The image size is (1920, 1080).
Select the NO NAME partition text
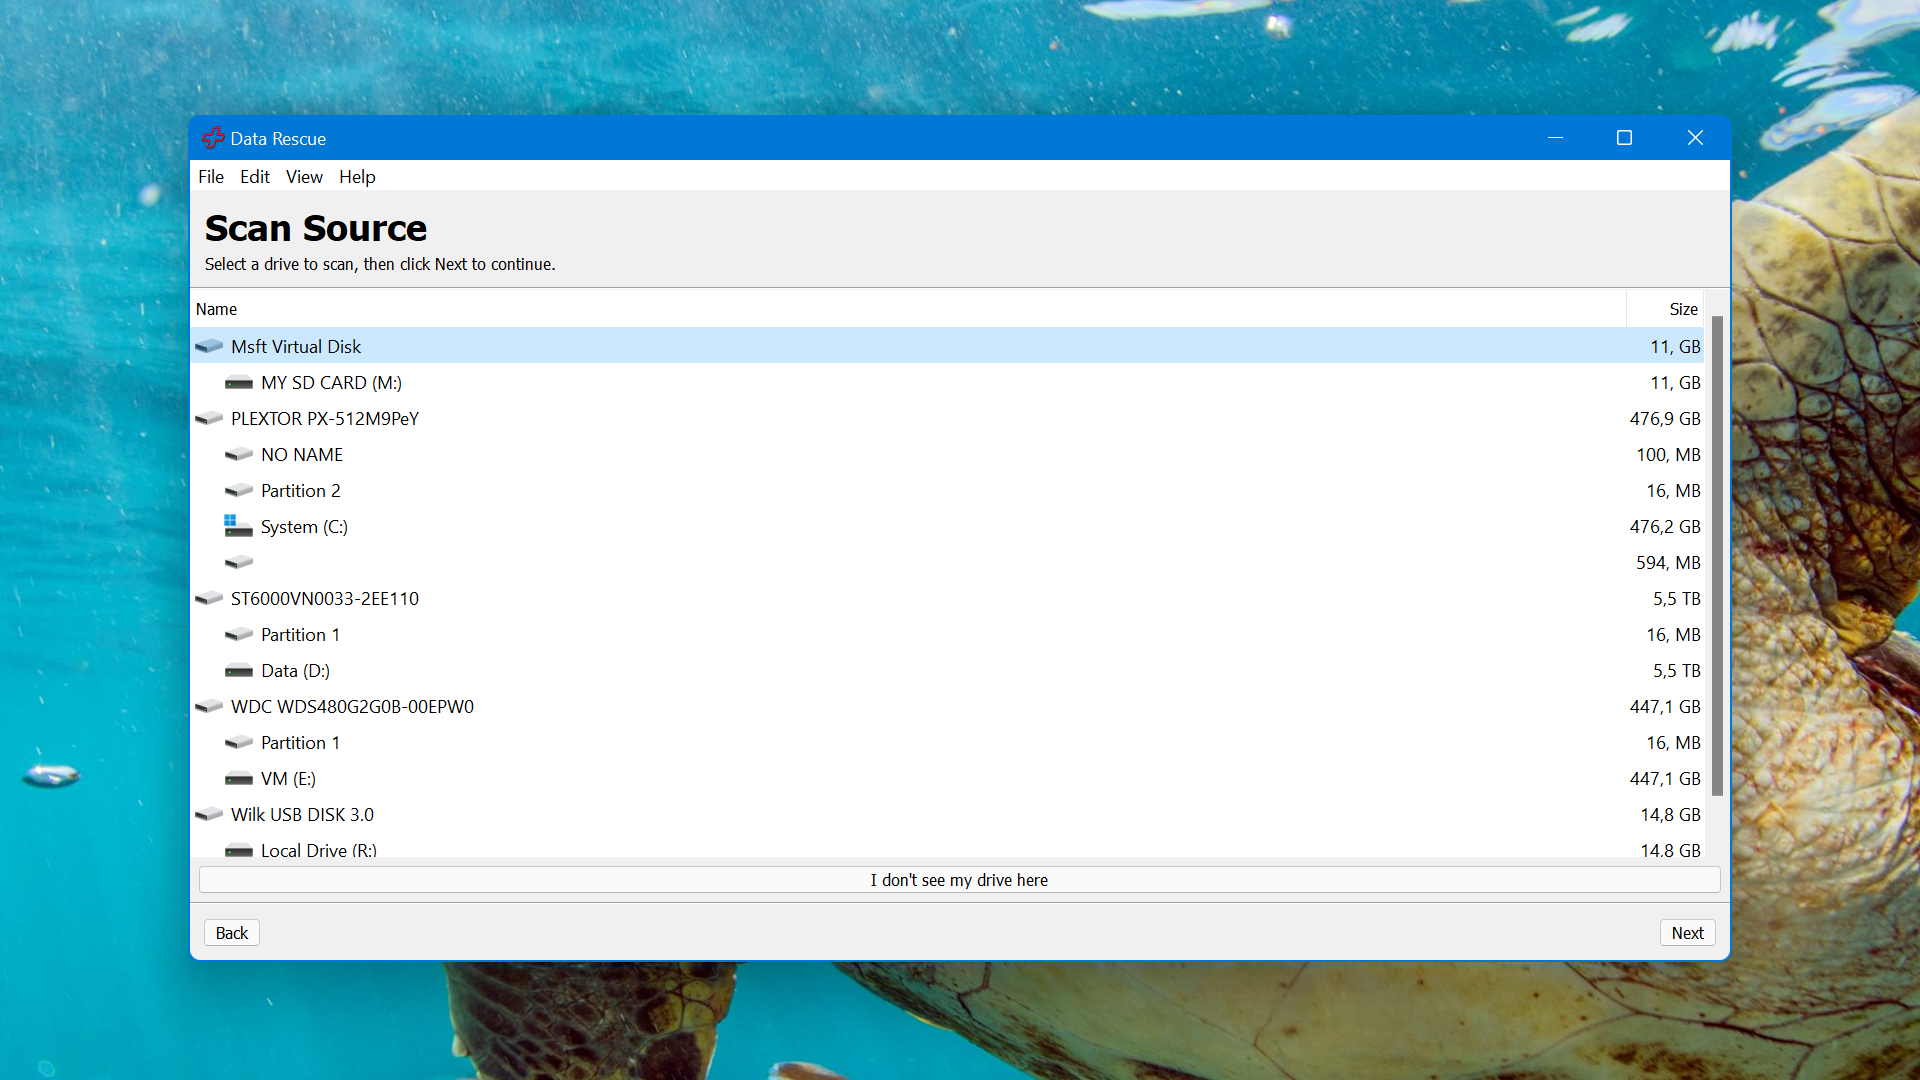(302, 454)
